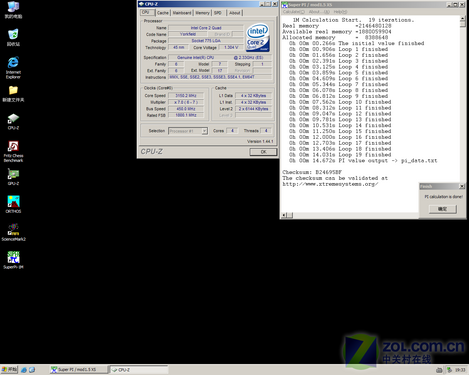Click the CPU-Z title bar icon
469x375 pixels.
141,4
